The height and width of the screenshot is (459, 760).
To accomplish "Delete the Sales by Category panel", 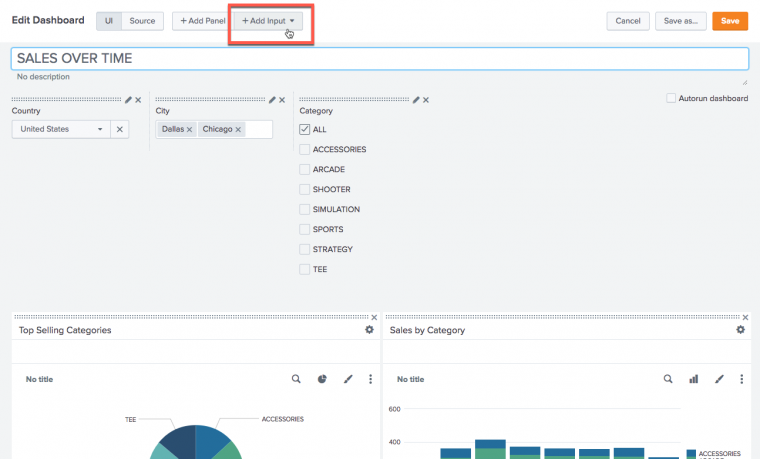I will click(x=745, y=317).
